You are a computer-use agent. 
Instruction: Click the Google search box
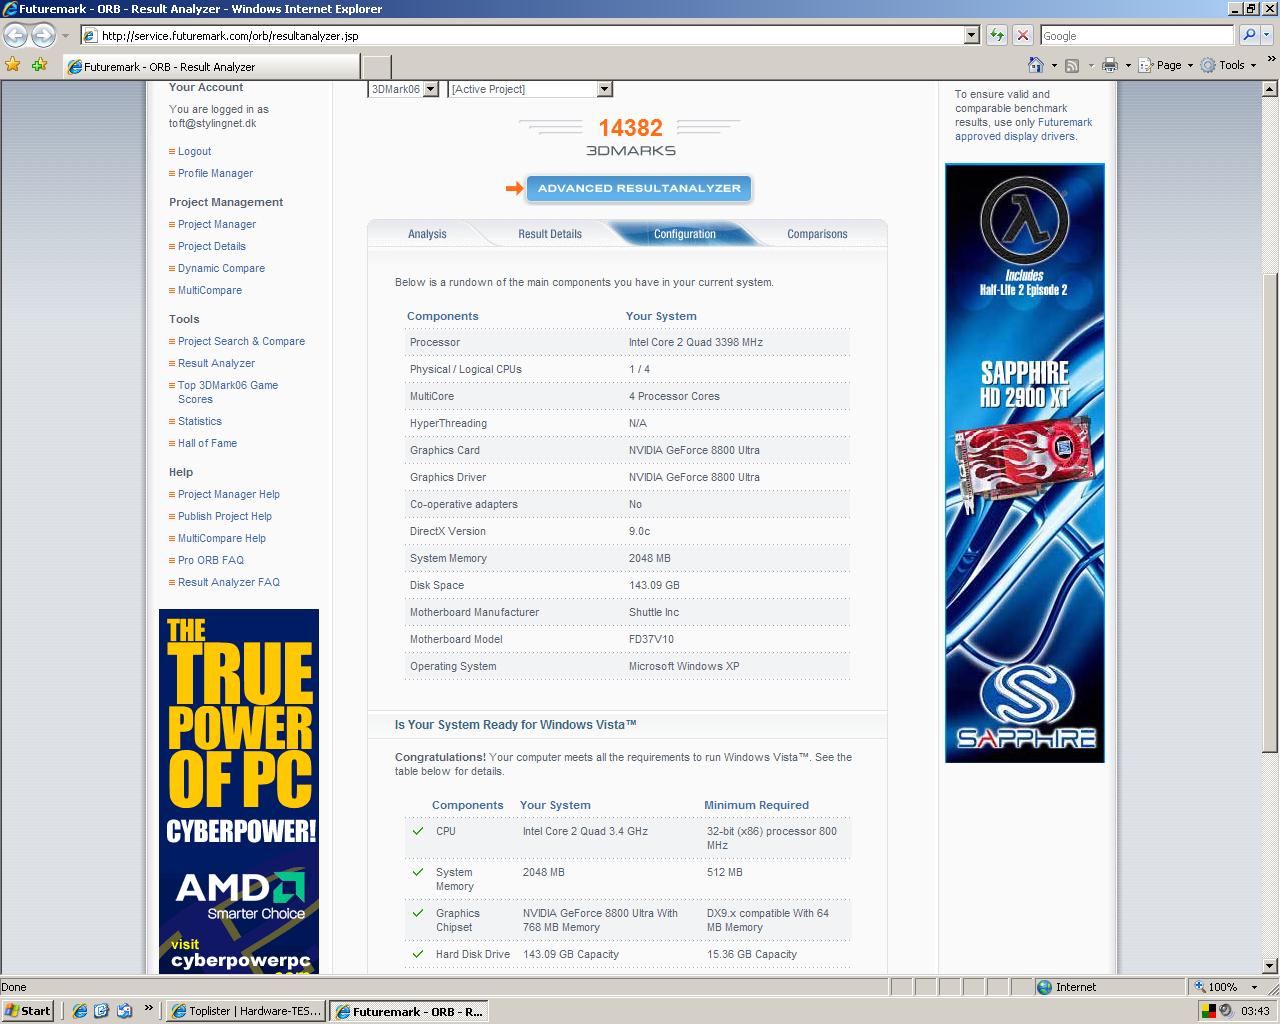[x=1137, y=35]
